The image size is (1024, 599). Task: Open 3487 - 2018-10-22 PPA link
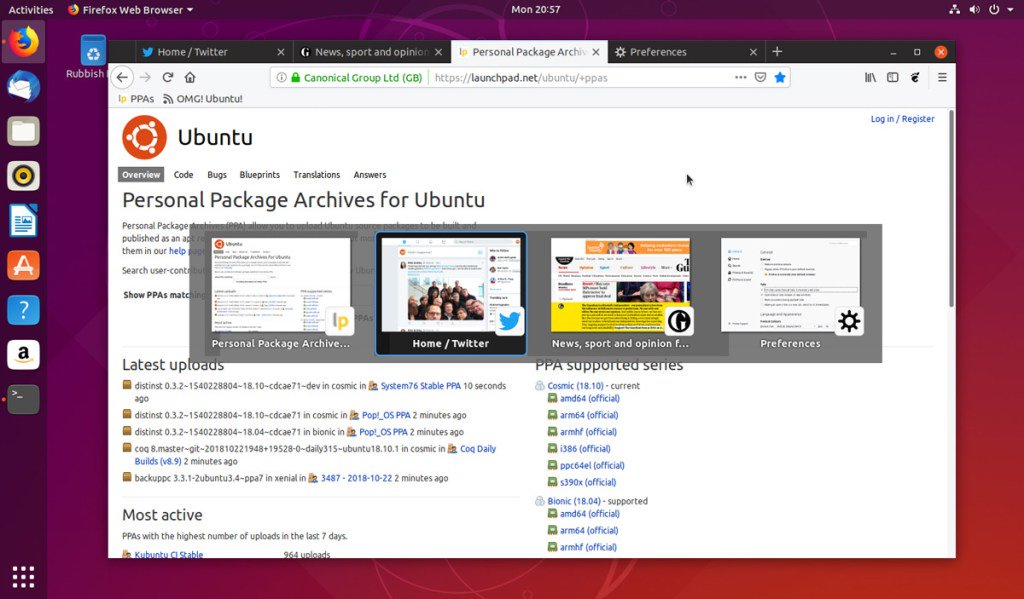pyautogui.click(x=356, y=478)
